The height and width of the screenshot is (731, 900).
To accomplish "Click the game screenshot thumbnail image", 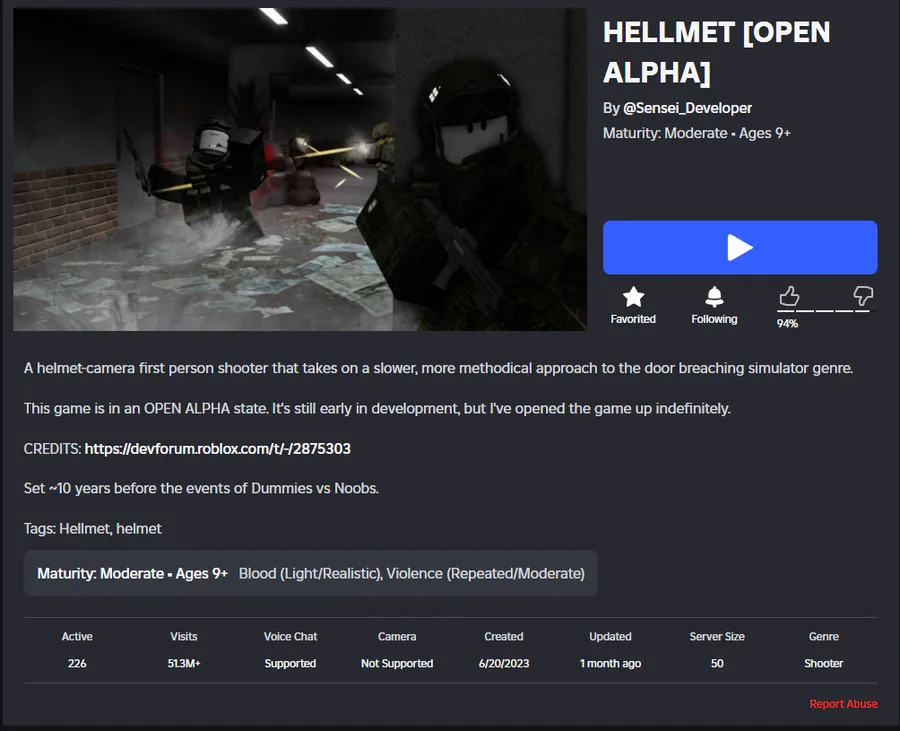I will 300,169.
